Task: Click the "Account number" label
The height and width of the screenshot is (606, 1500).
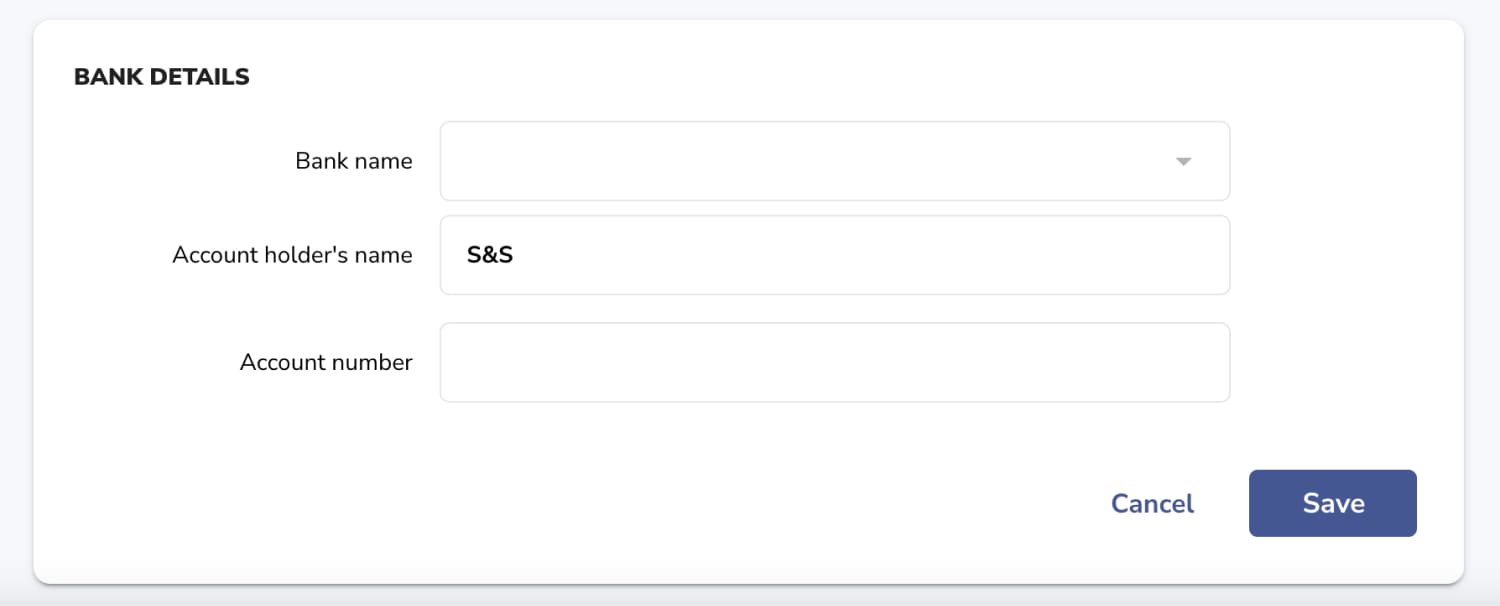Action: (326, 362)
